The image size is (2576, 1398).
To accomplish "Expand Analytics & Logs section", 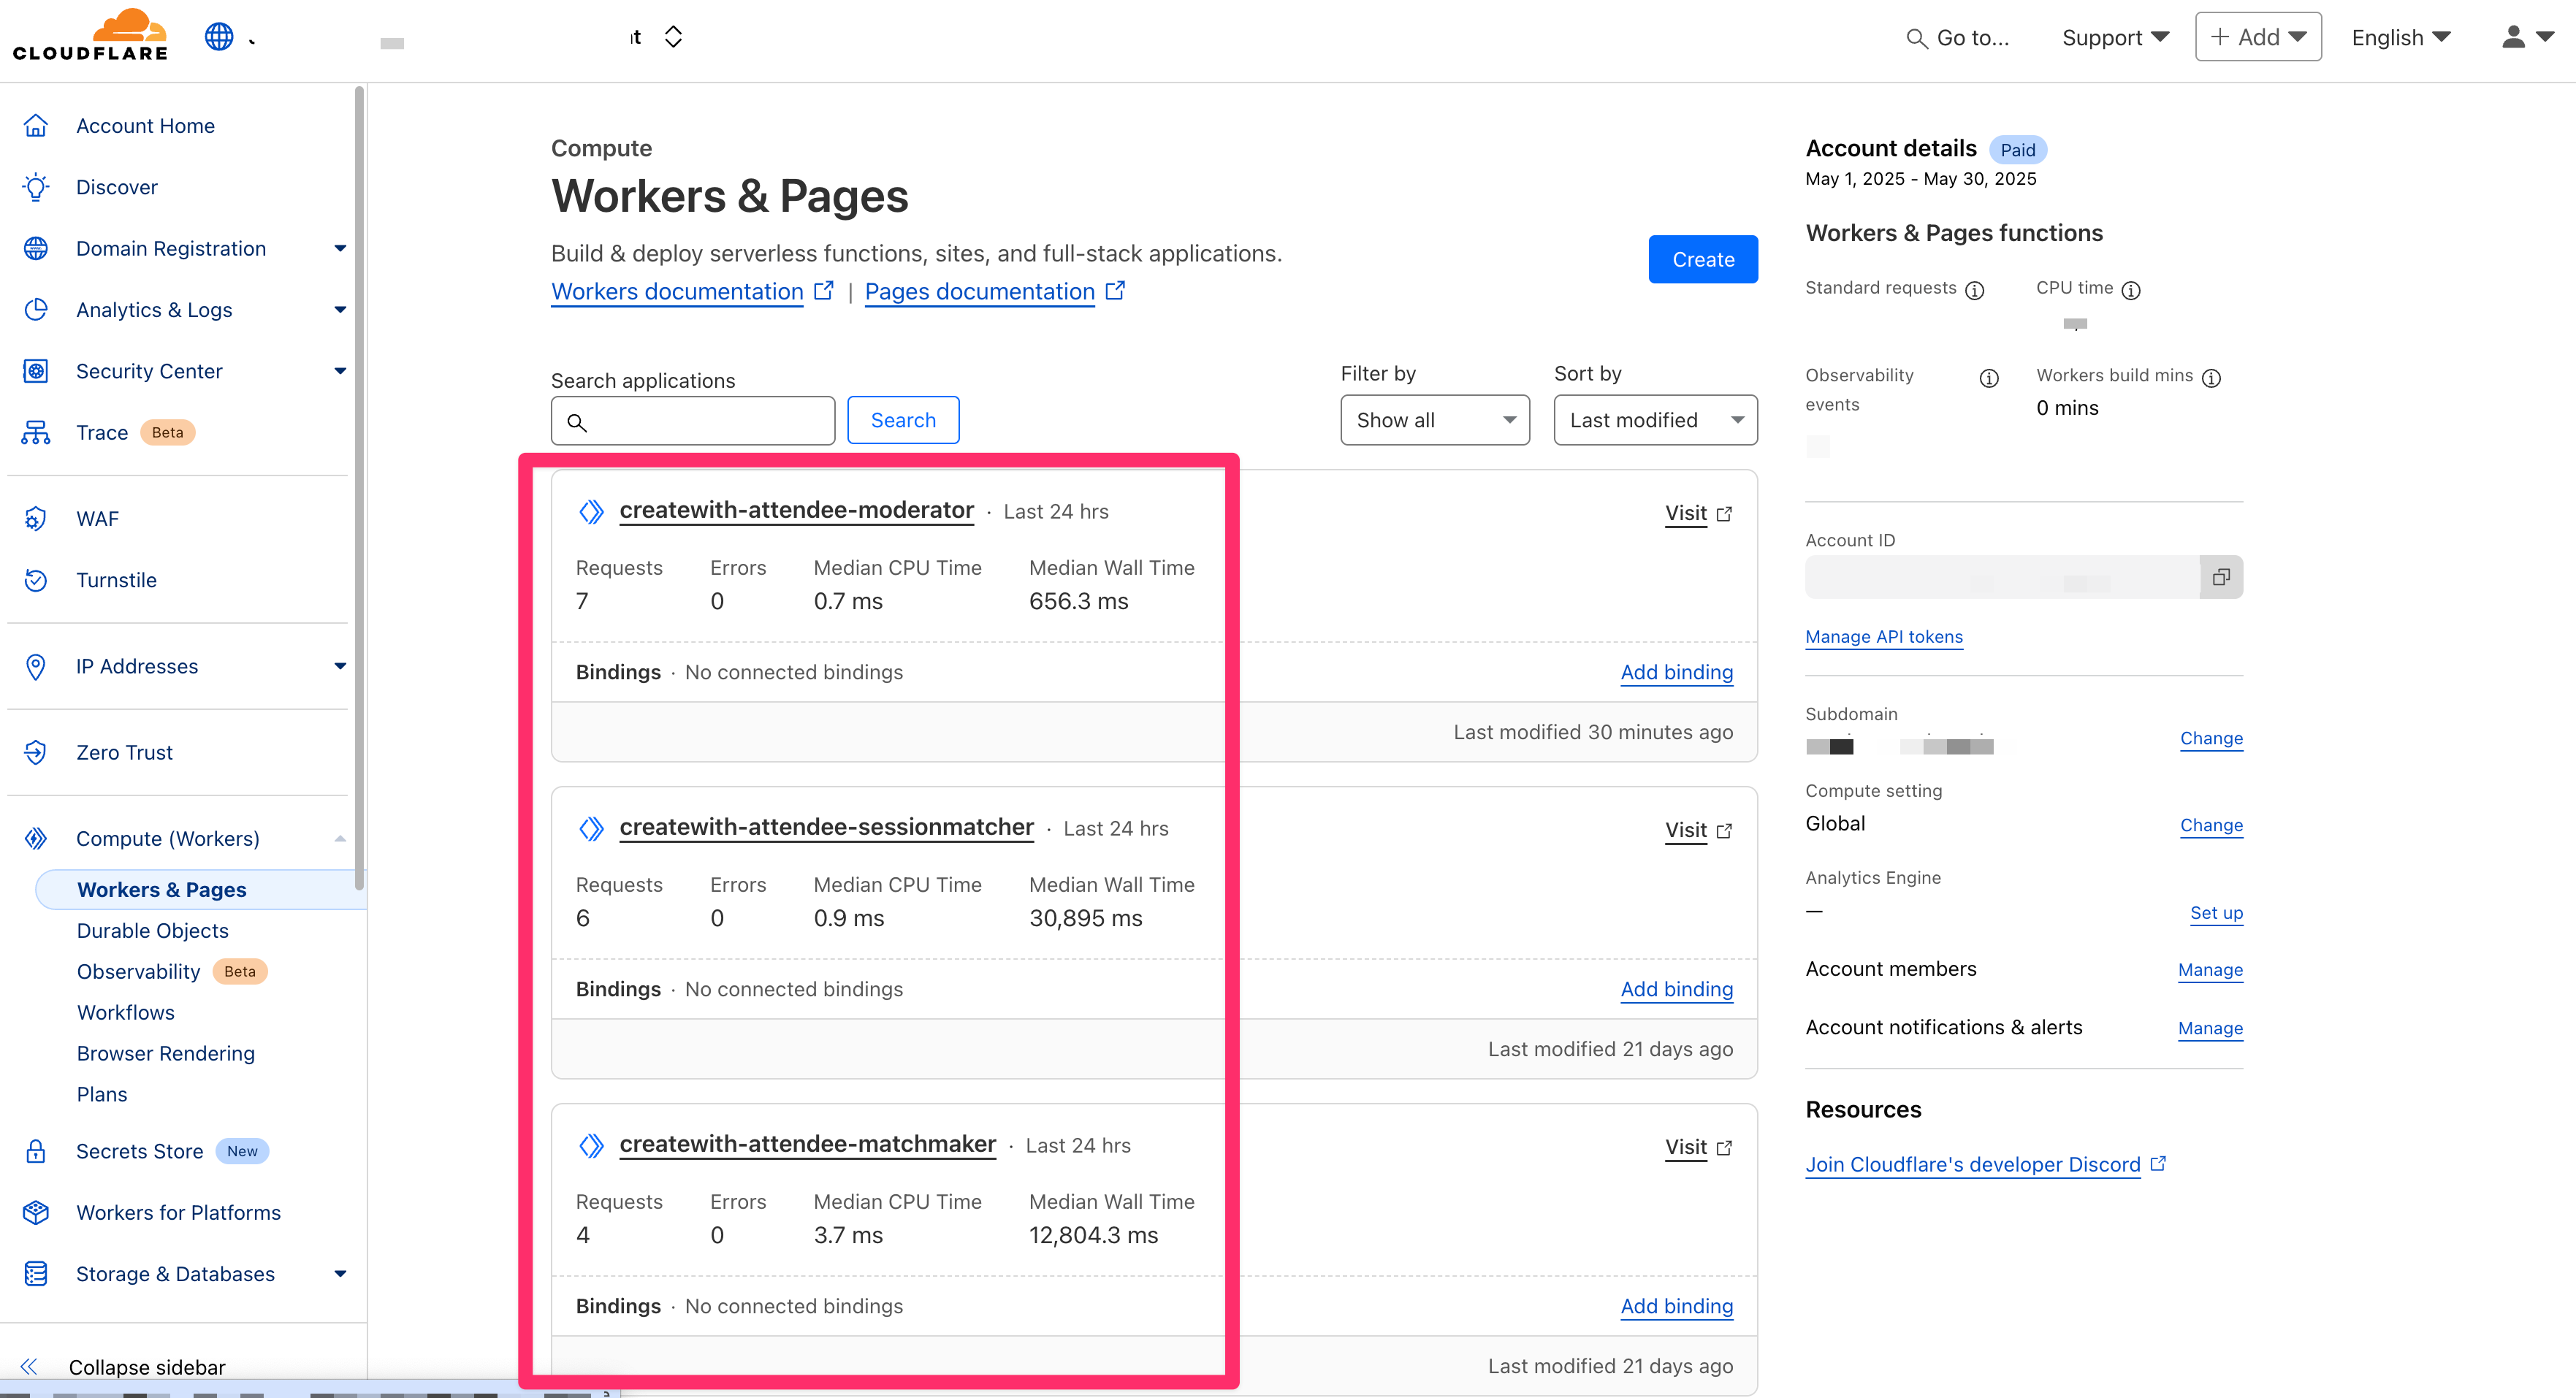I will click(x=340, y=310).
